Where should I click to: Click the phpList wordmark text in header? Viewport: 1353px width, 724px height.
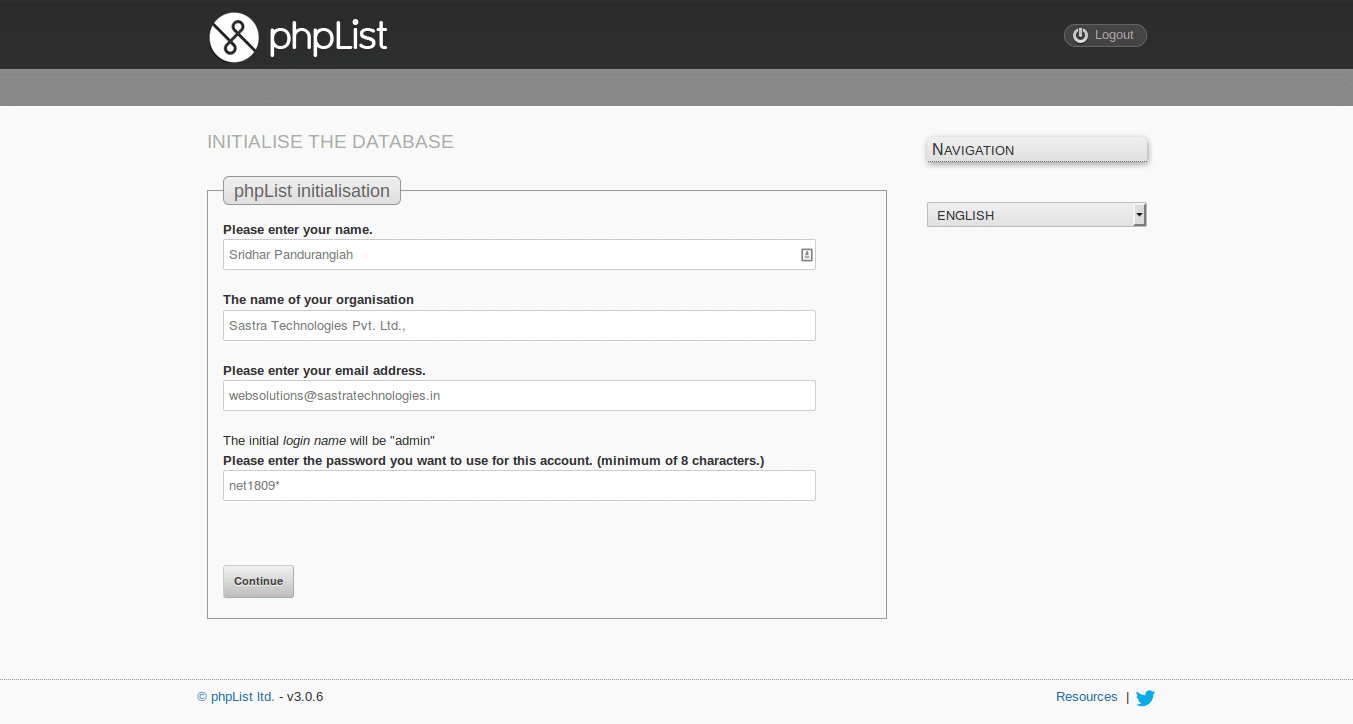(328, 38)
